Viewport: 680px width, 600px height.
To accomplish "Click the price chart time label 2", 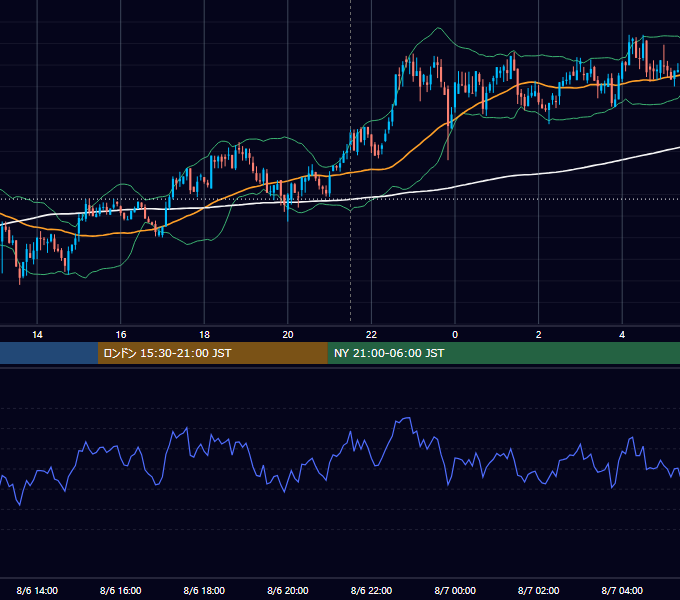I will (539, 335).
